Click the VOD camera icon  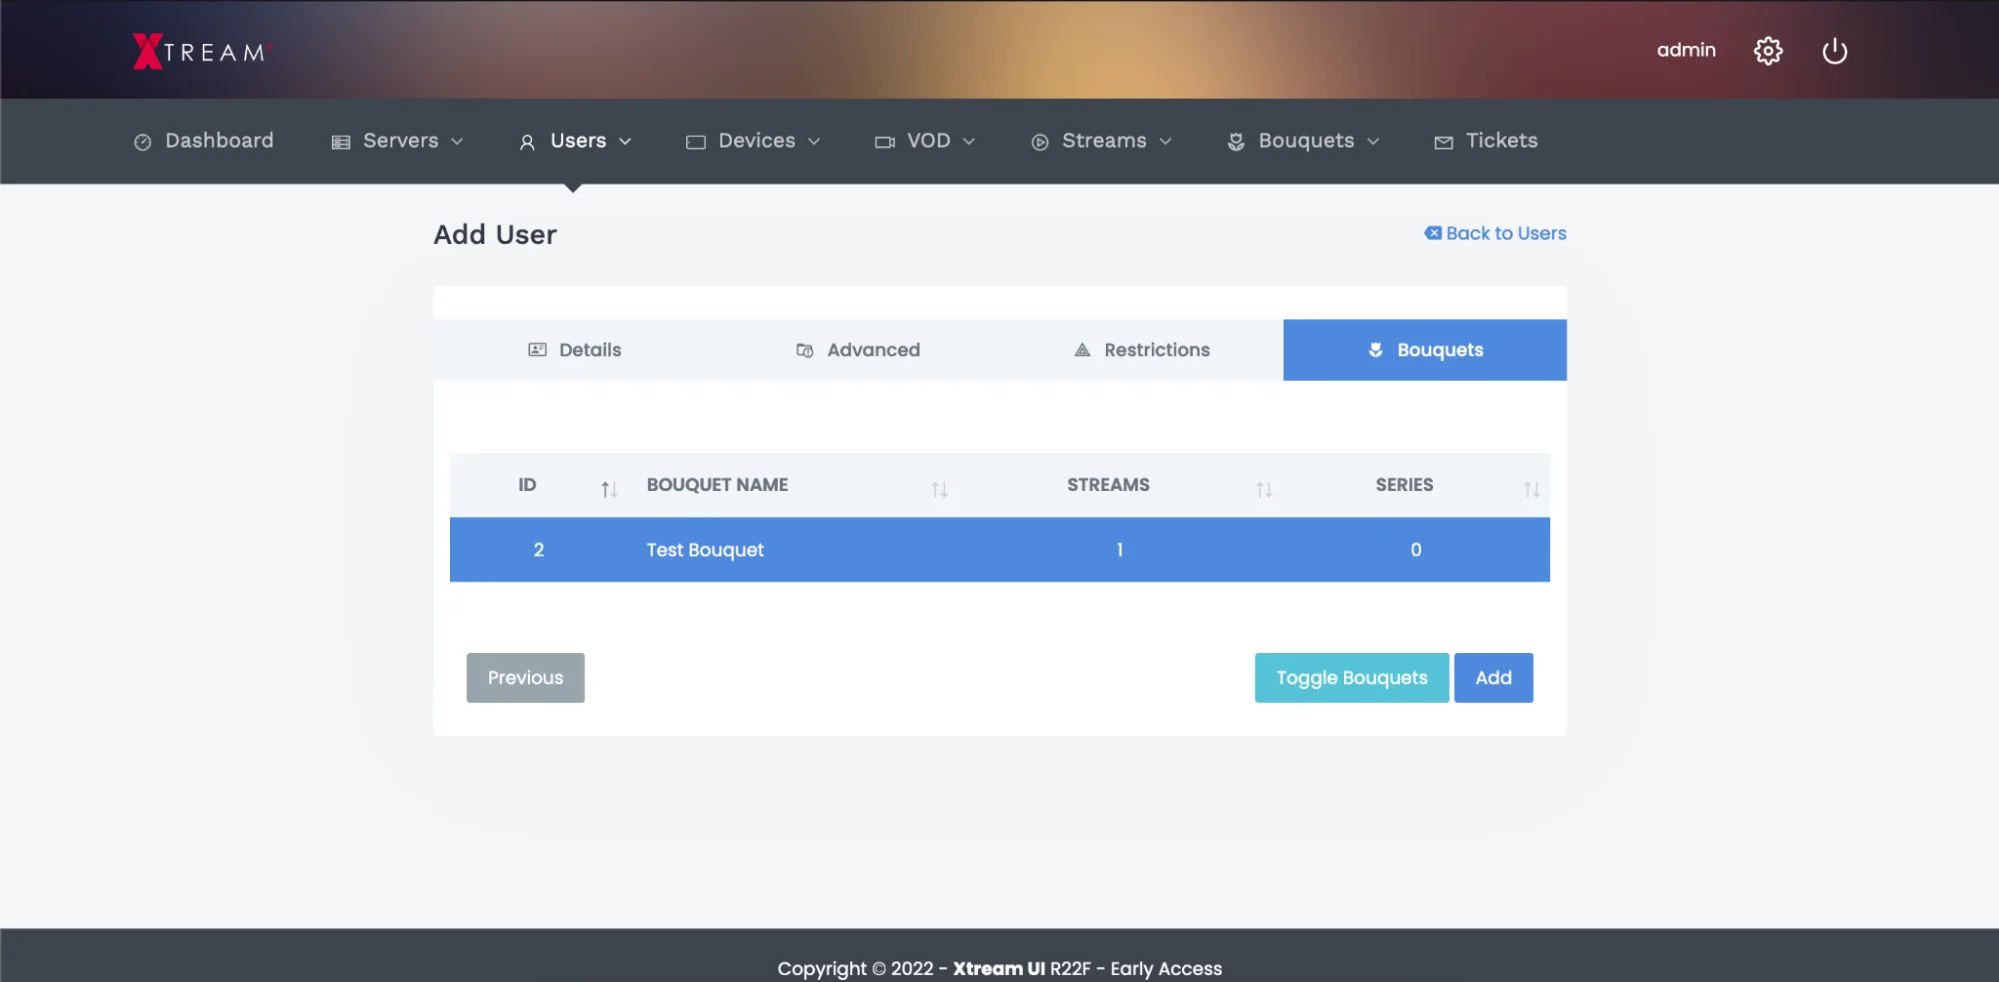coord(885,142)
